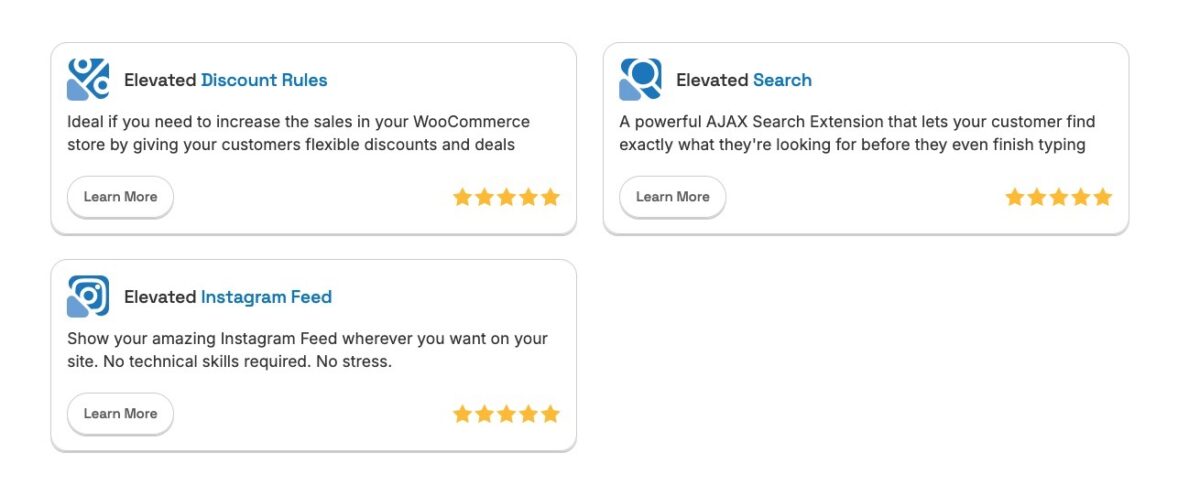The width and height of the screenshot is (1200, 496).
Task: Click the Elevated Discount Rules plugin icon
Action: click(x=88, y=79)
